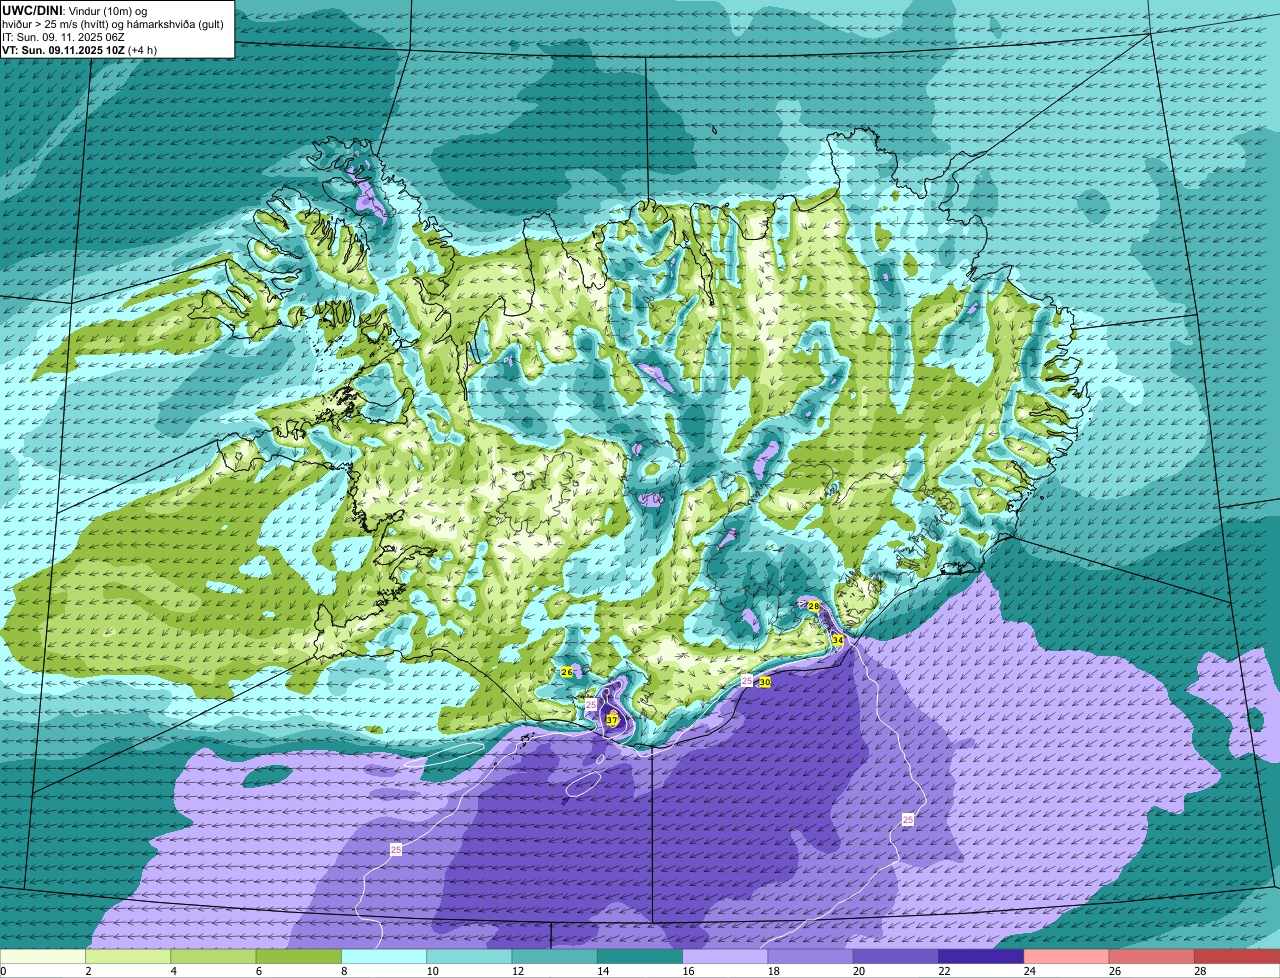Click the yellow "28" gust label
The image size is (1280, 978).
click(x=813, y=606)
